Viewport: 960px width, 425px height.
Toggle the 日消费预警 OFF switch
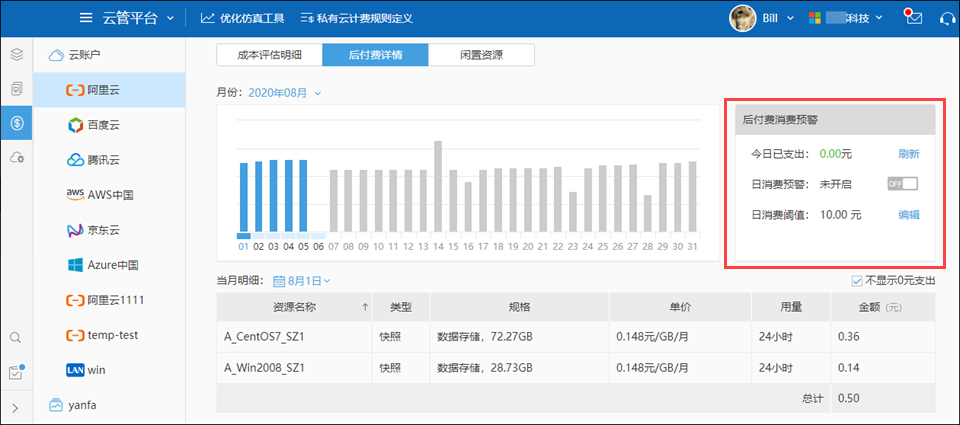tap(902, 183)
